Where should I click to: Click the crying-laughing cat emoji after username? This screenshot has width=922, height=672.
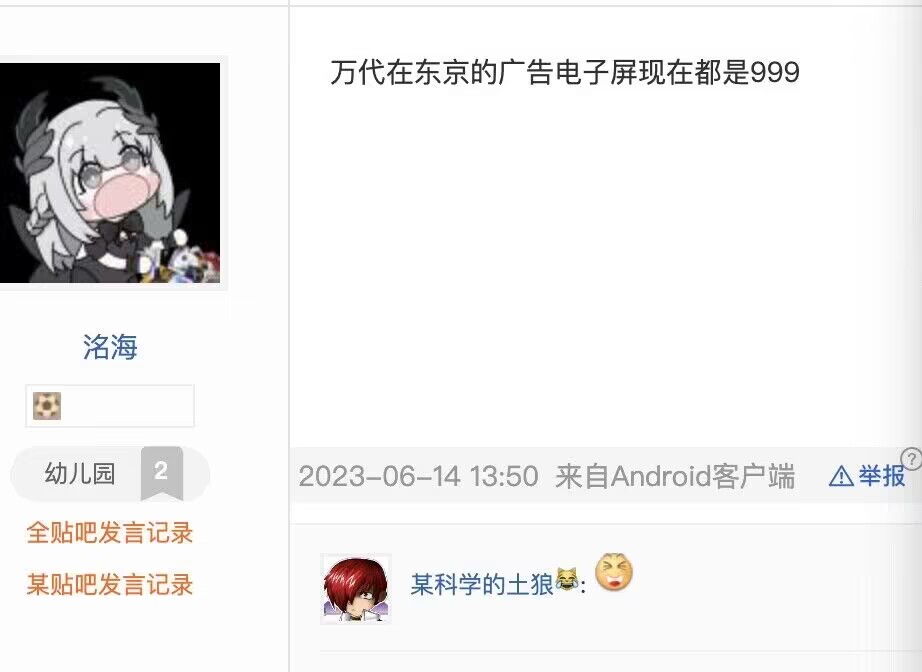tap(566, 580)
